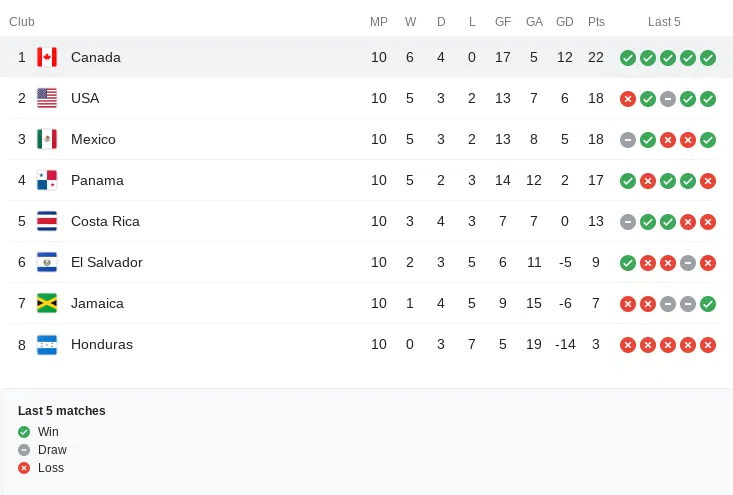Select the GD column header
733x495 pixels.
point(565,22)
